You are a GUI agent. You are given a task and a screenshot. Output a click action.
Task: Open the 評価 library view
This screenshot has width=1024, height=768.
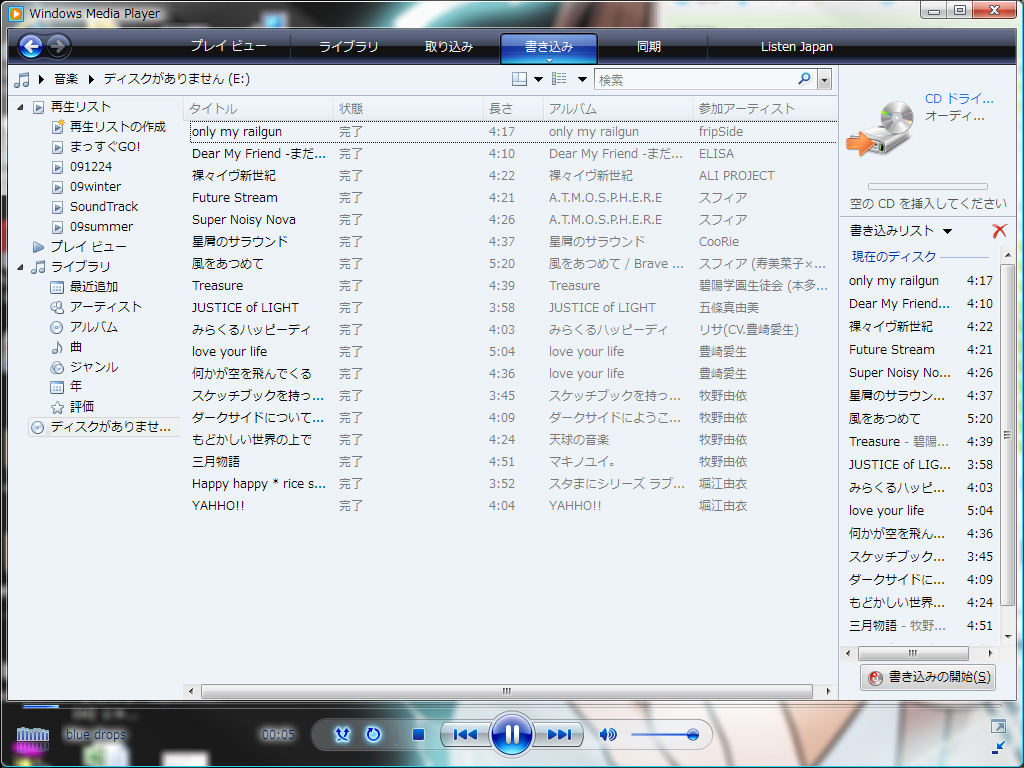[x=82, y=407]
